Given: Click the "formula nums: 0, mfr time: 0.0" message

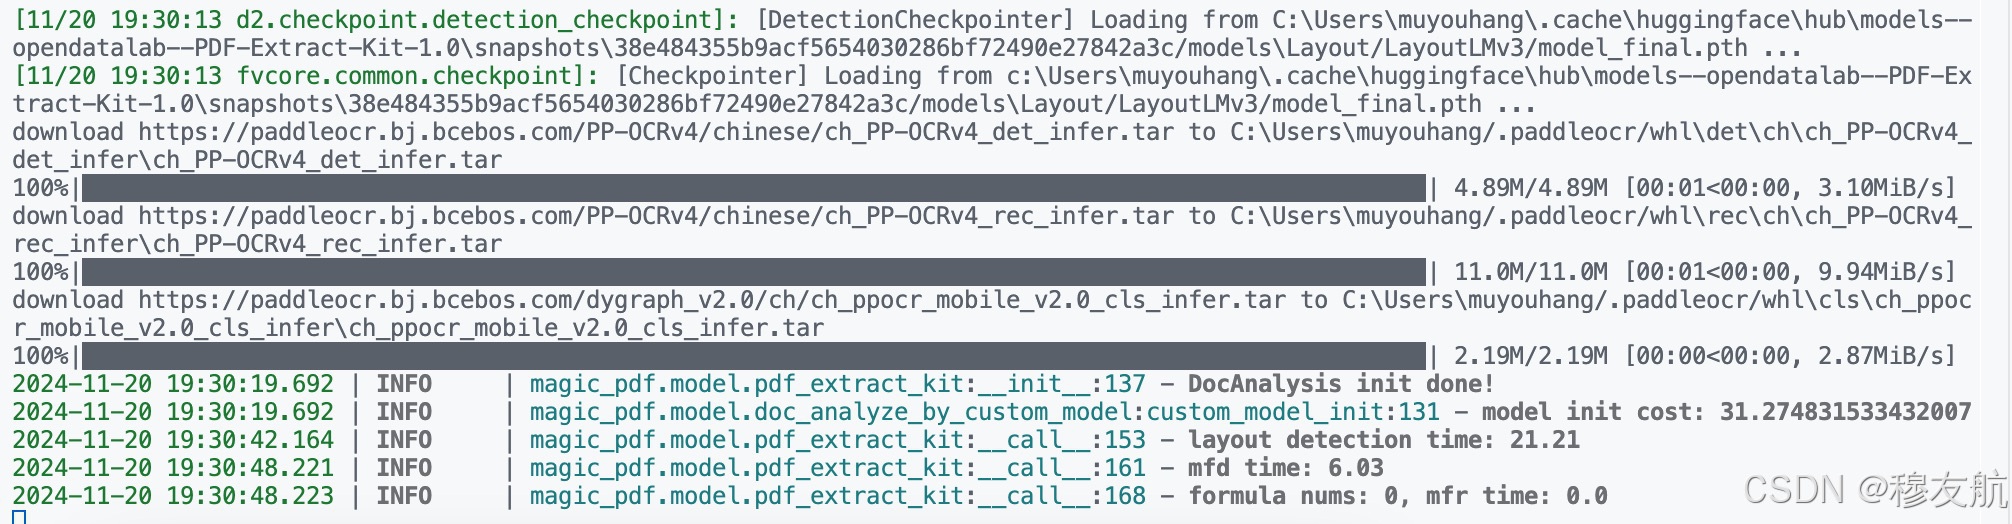Looking at the screenshot, I should click(x=1398, y=496).
